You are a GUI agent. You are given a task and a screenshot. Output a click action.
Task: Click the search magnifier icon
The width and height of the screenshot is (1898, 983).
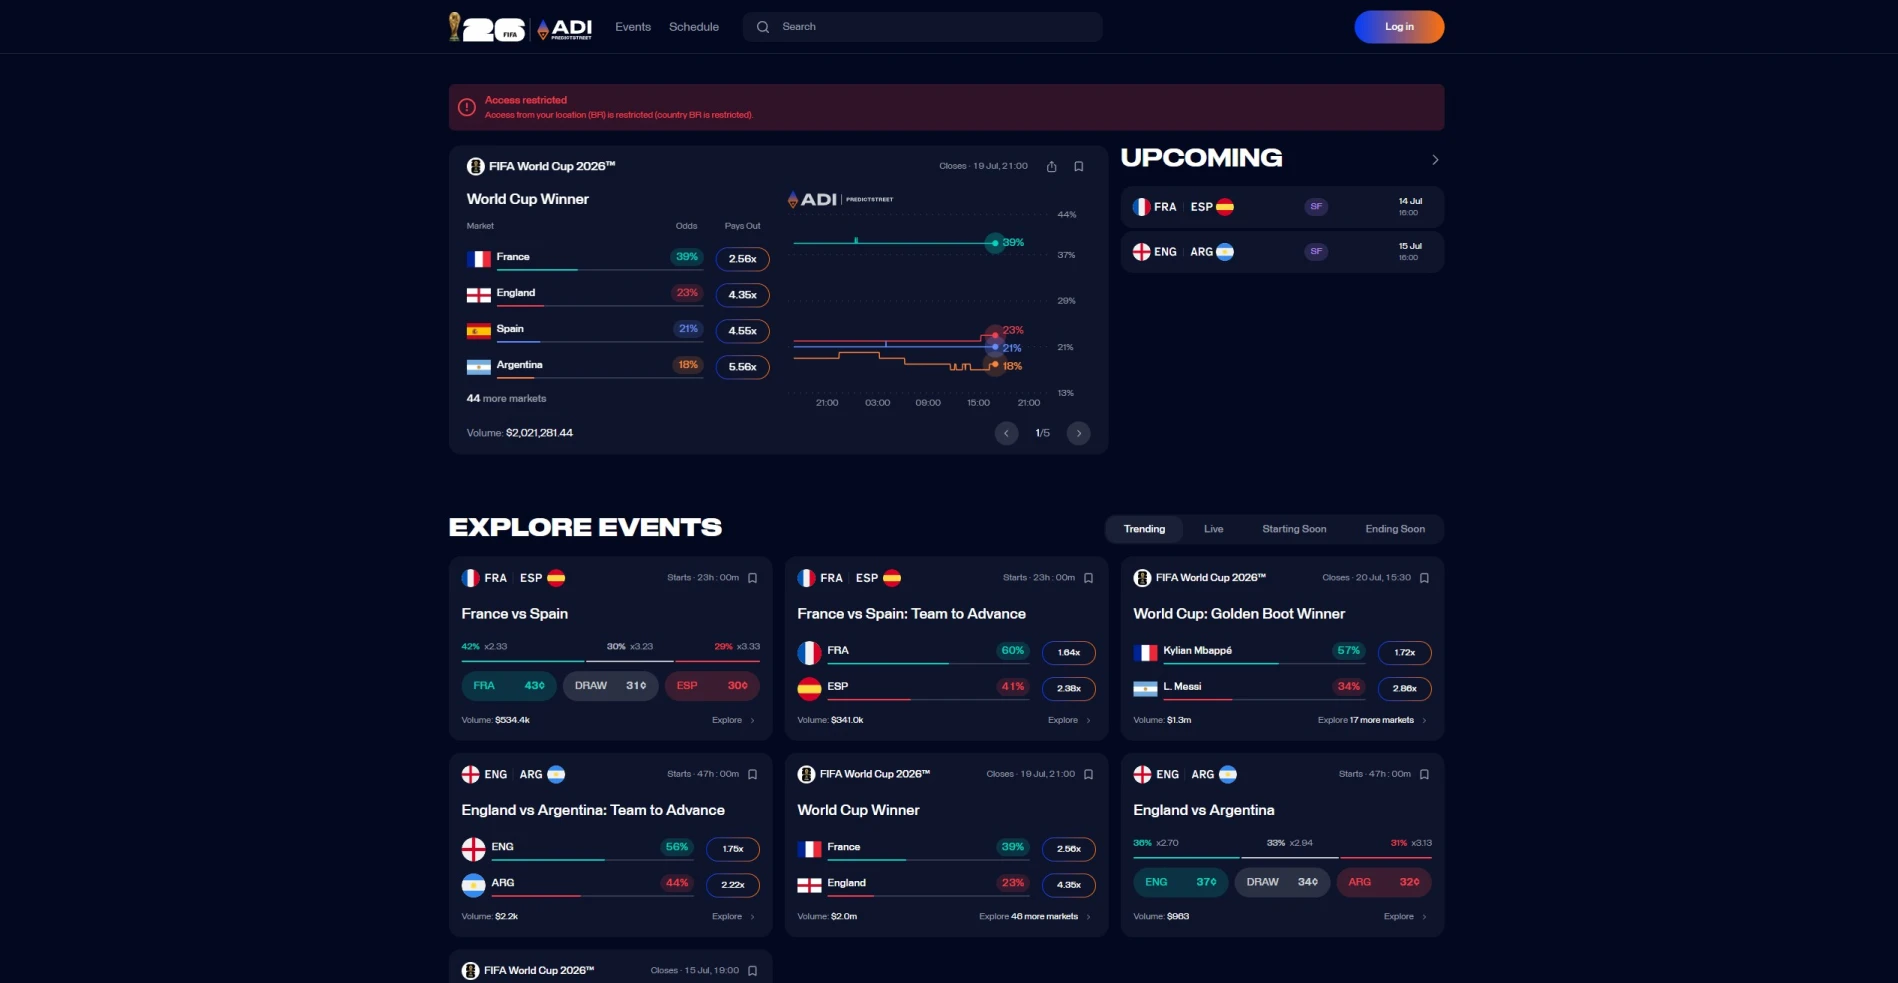click(763, 27)
